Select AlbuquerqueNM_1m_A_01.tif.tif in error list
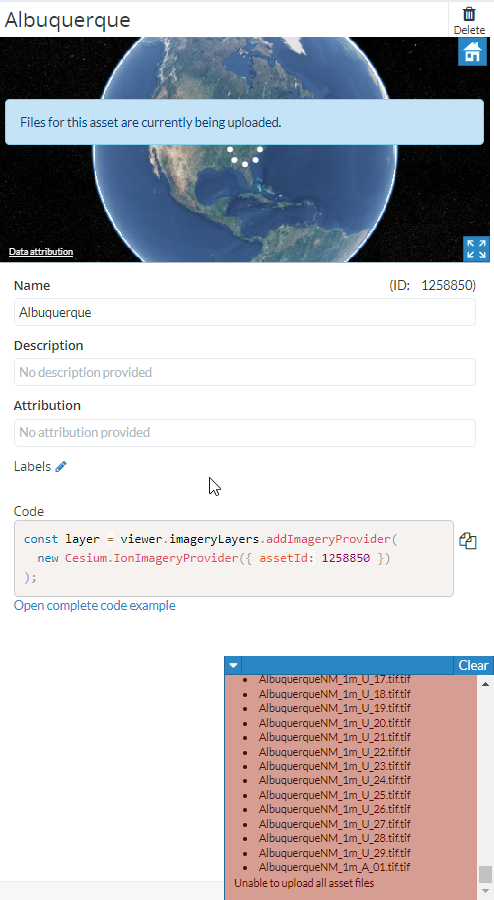Viewport: 494px width, 900px height. (x=334, y=867)
